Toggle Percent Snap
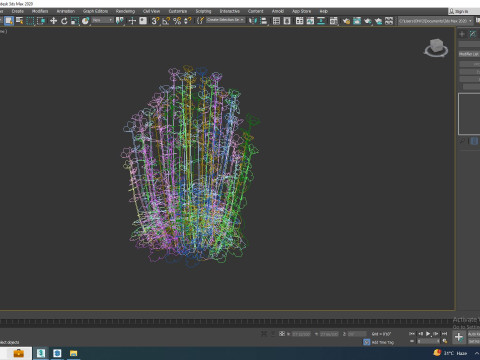480x360 pixels. tap(177, 21)
